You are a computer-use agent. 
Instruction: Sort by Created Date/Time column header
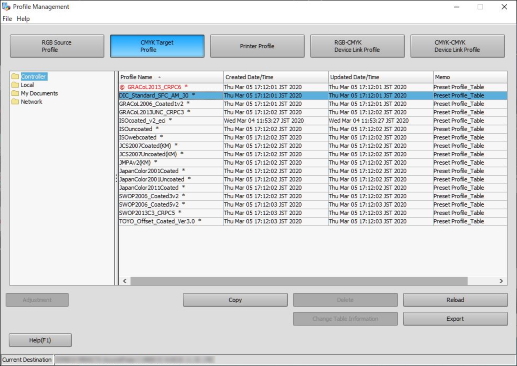(276, 77)
